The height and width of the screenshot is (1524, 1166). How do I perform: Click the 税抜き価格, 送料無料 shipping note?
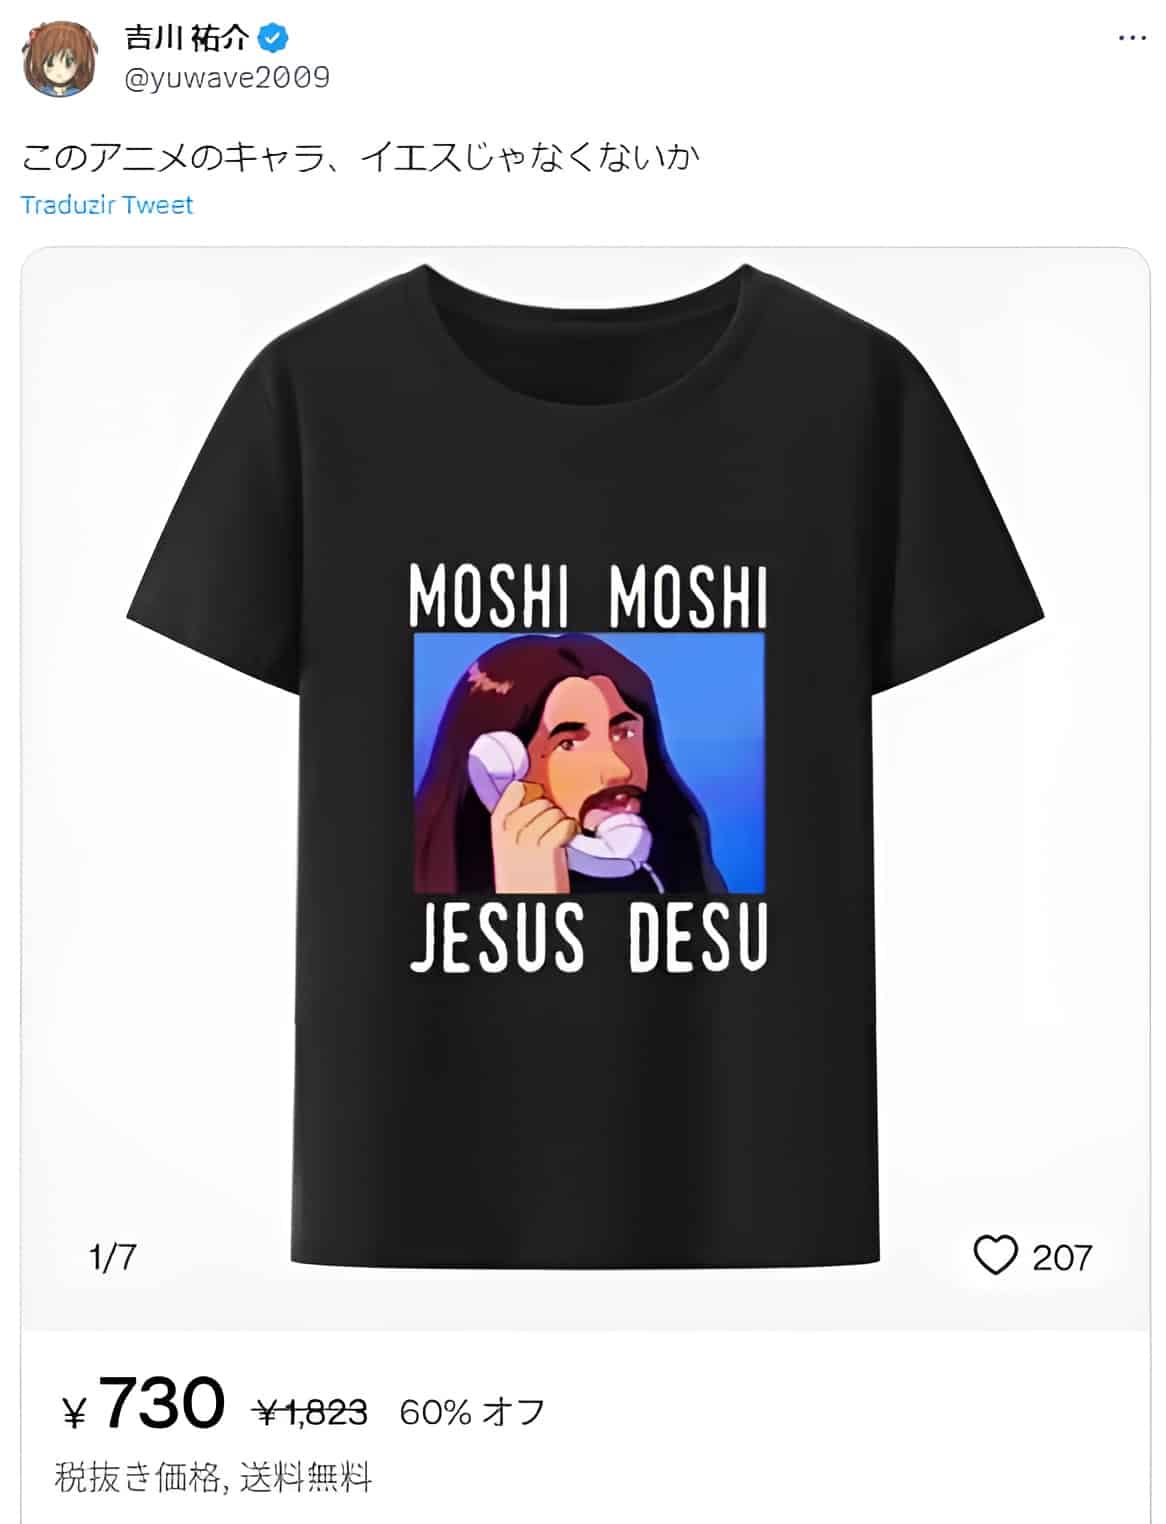pos(213,1477)
